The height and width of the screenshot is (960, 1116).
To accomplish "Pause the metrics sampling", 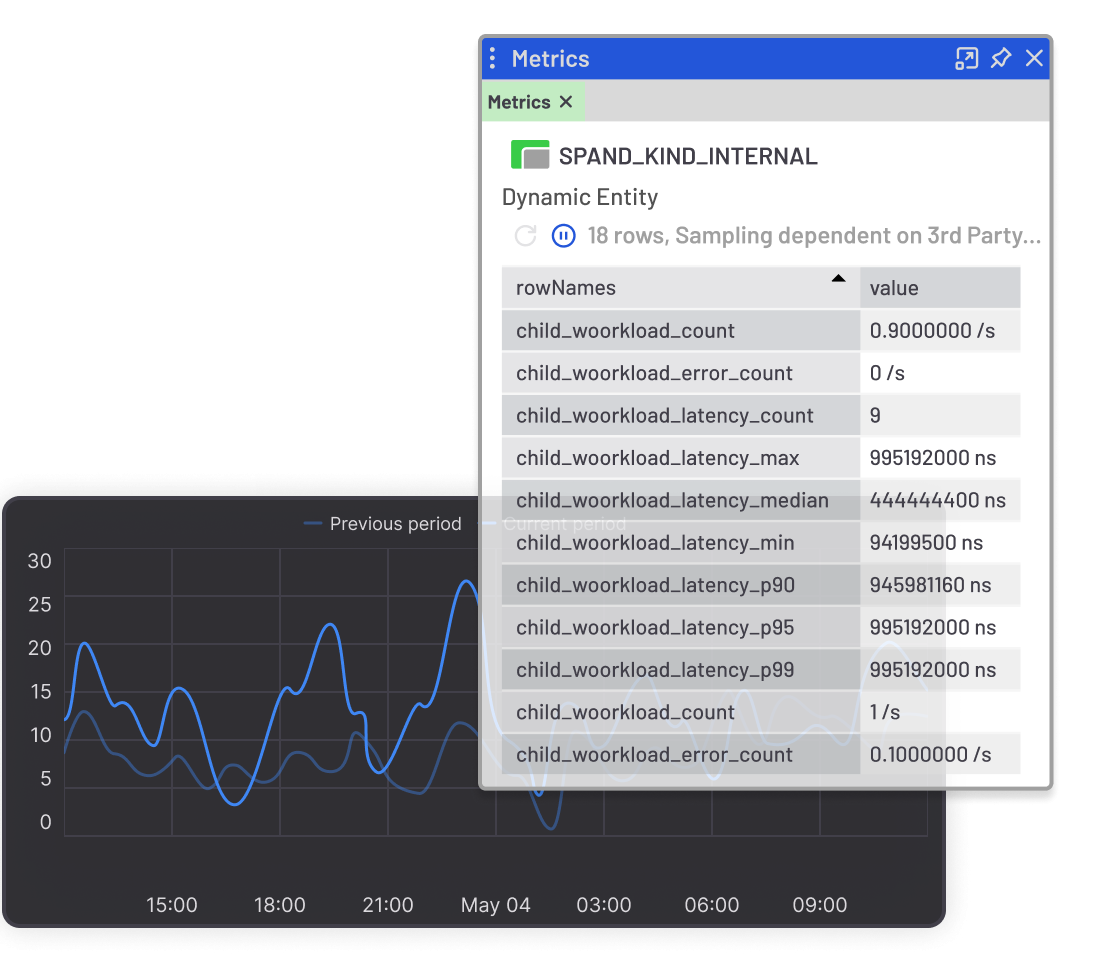I will [x=563, y=236].
